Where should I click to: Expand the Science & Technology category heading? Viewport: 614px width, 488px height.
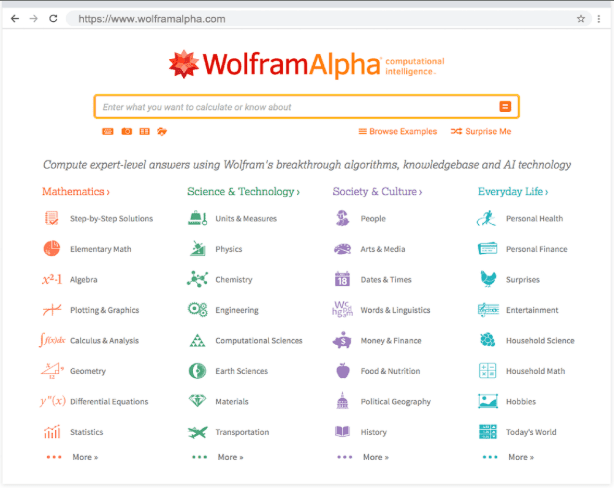pos(243,192)
